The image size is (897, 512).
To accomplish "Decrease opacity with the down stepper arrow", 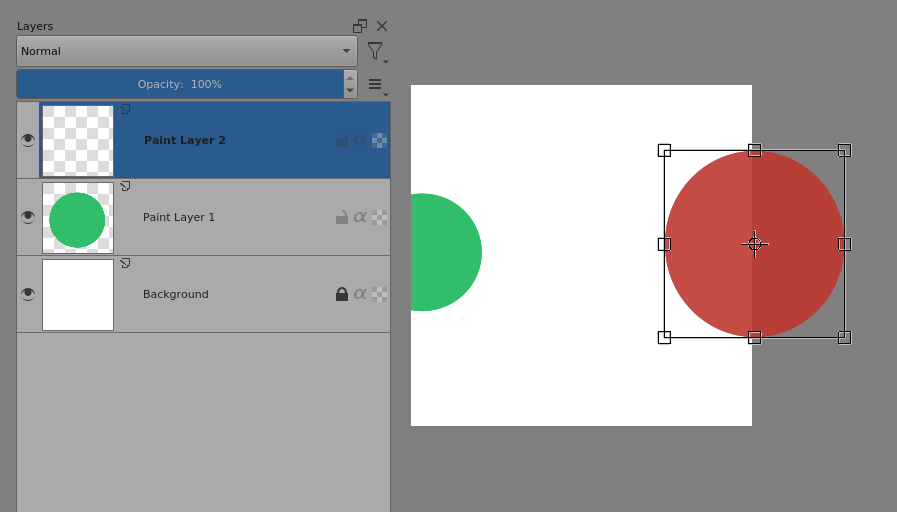I will coord(350,91).
